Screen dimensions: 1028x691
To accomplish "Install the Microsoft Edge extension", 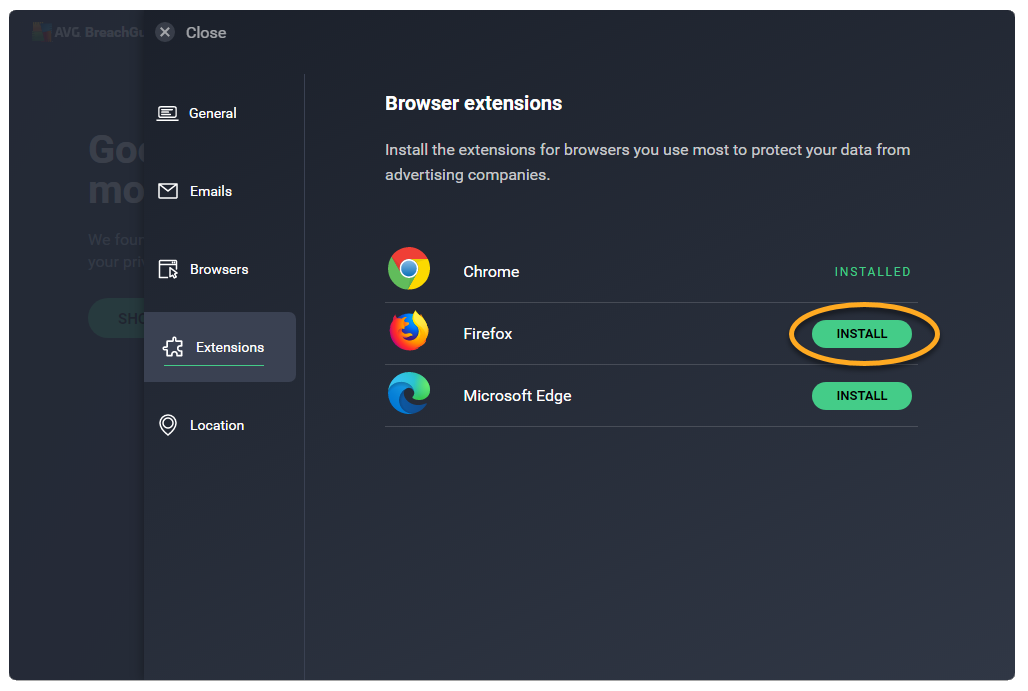I will (x=861, y=396).
